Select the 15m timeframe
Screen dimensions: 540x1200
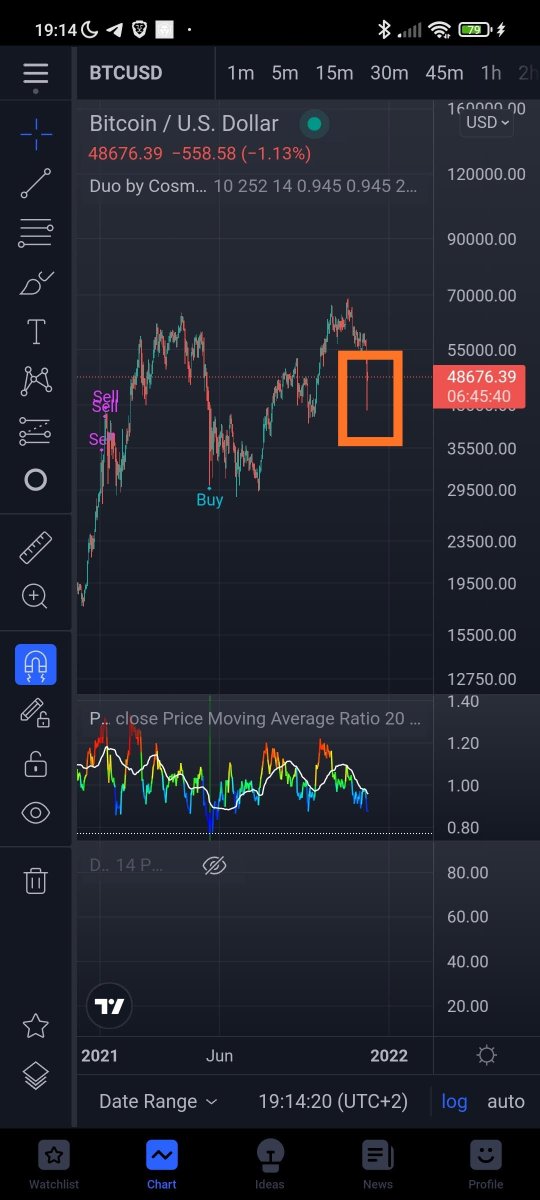pyautogui.click(x=334, y=73)
